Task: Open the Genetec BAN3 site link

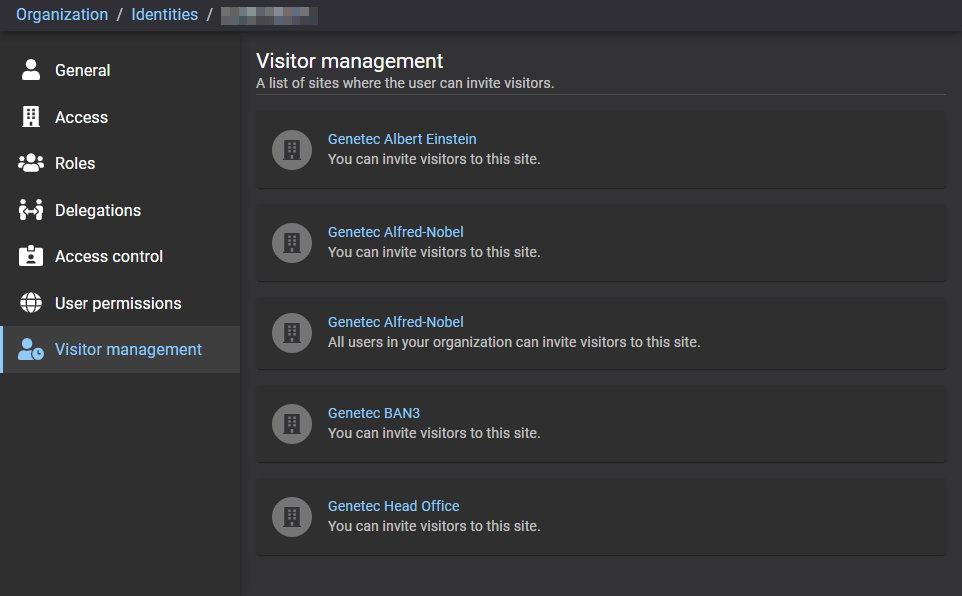Action: point(366,413)
